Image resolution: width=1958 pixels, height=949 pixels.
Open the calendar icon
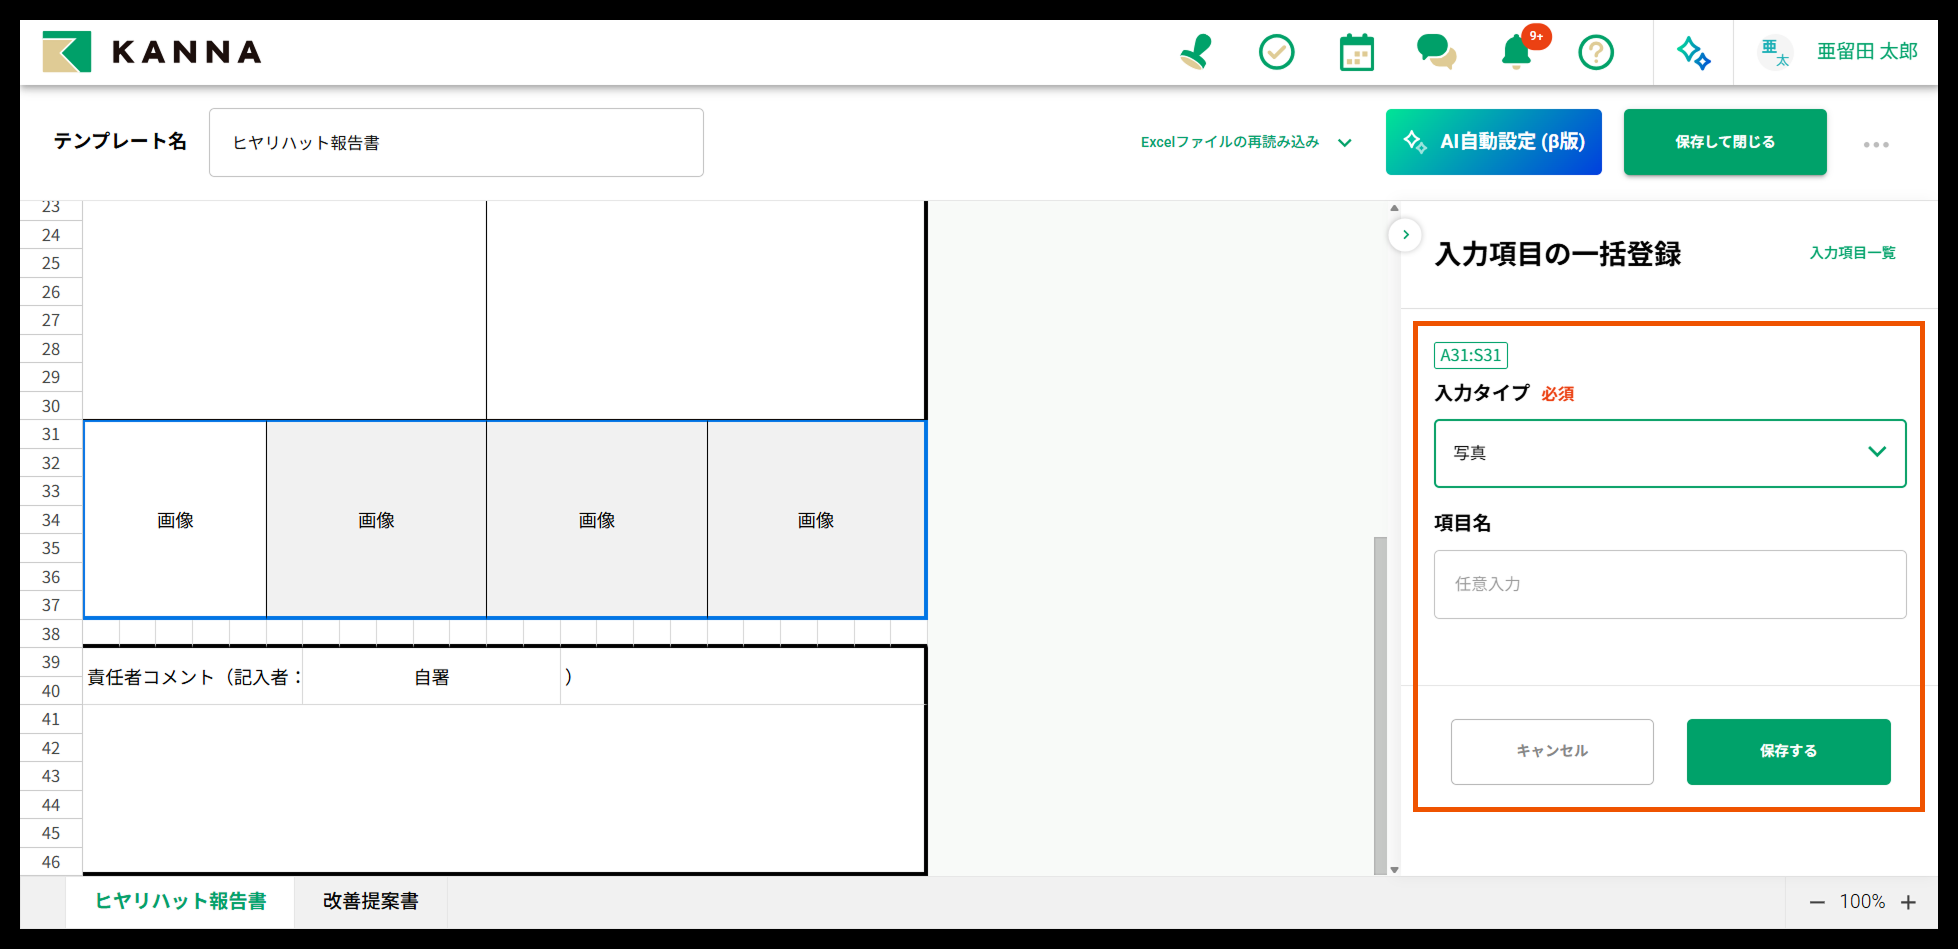pyautogui.click(x=1356, y=52)
